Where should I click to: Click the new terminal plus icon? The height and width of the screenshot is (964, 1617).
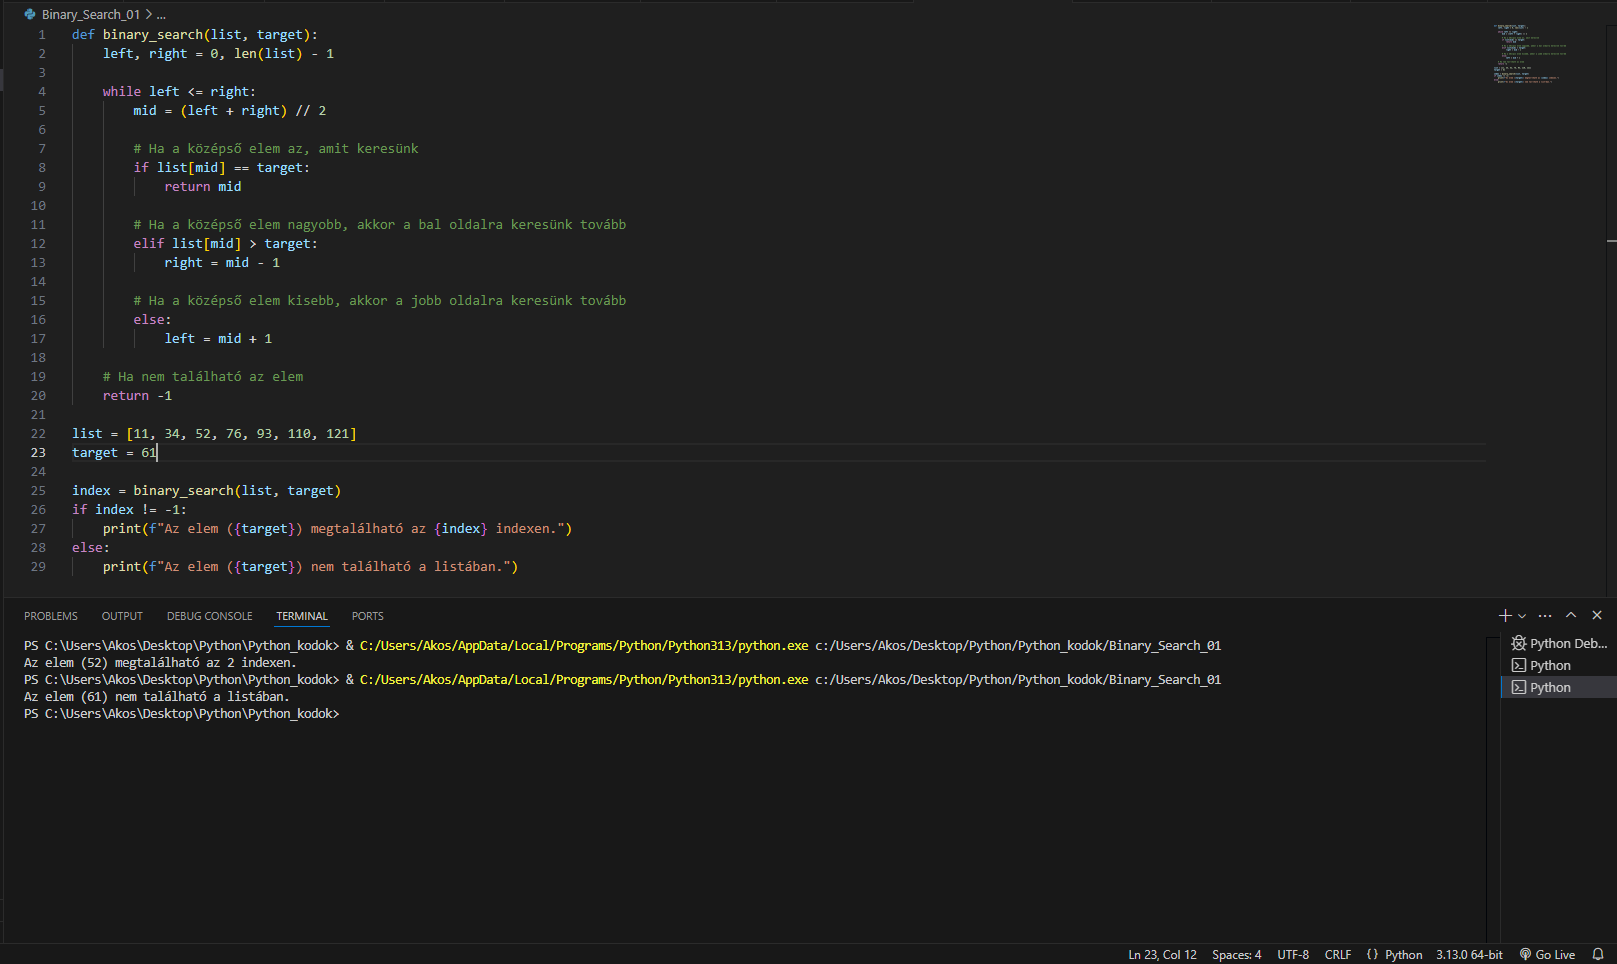tap(1505, 616)
